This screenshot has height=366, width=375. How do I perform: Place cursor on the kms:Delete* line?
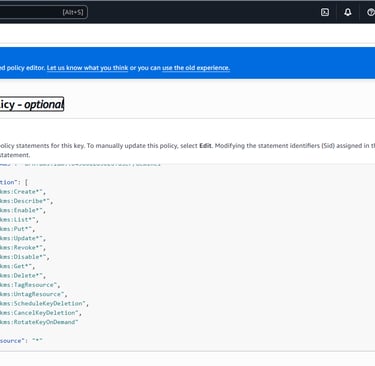[x=23, y=276]
